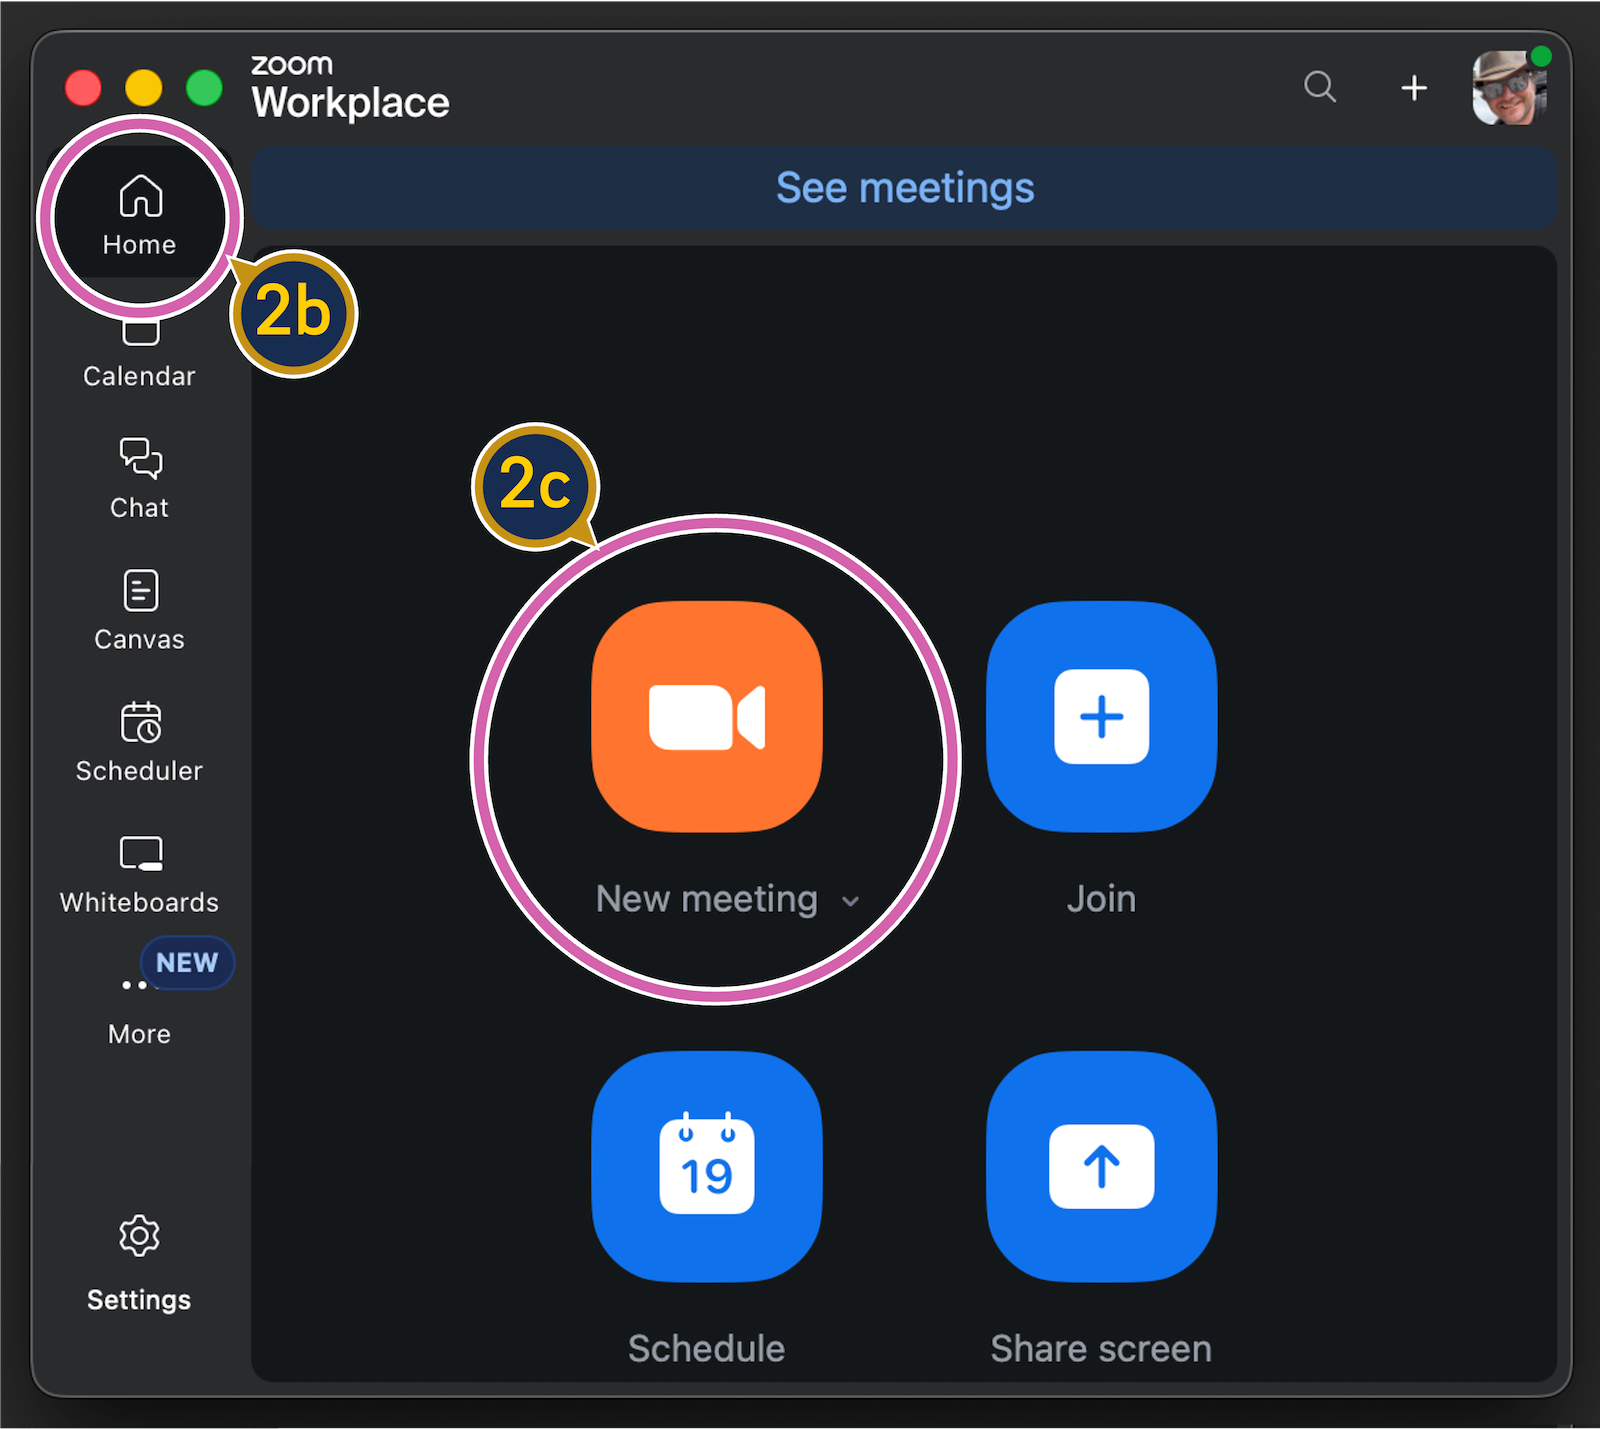Start a New meeting with the orange camera icon
The image size is (1600, 1429).
tap(707, 716)
